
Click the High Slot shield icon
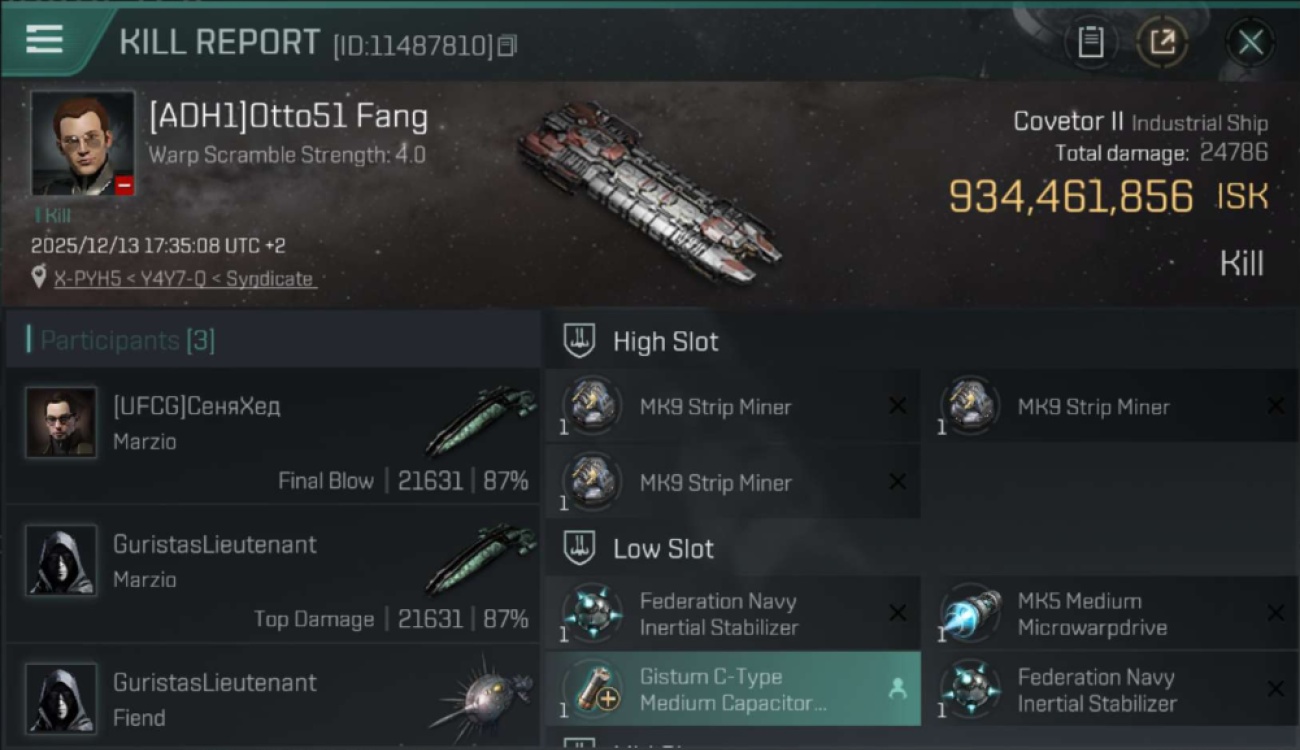pyautogui.click(x=580, y=341)
